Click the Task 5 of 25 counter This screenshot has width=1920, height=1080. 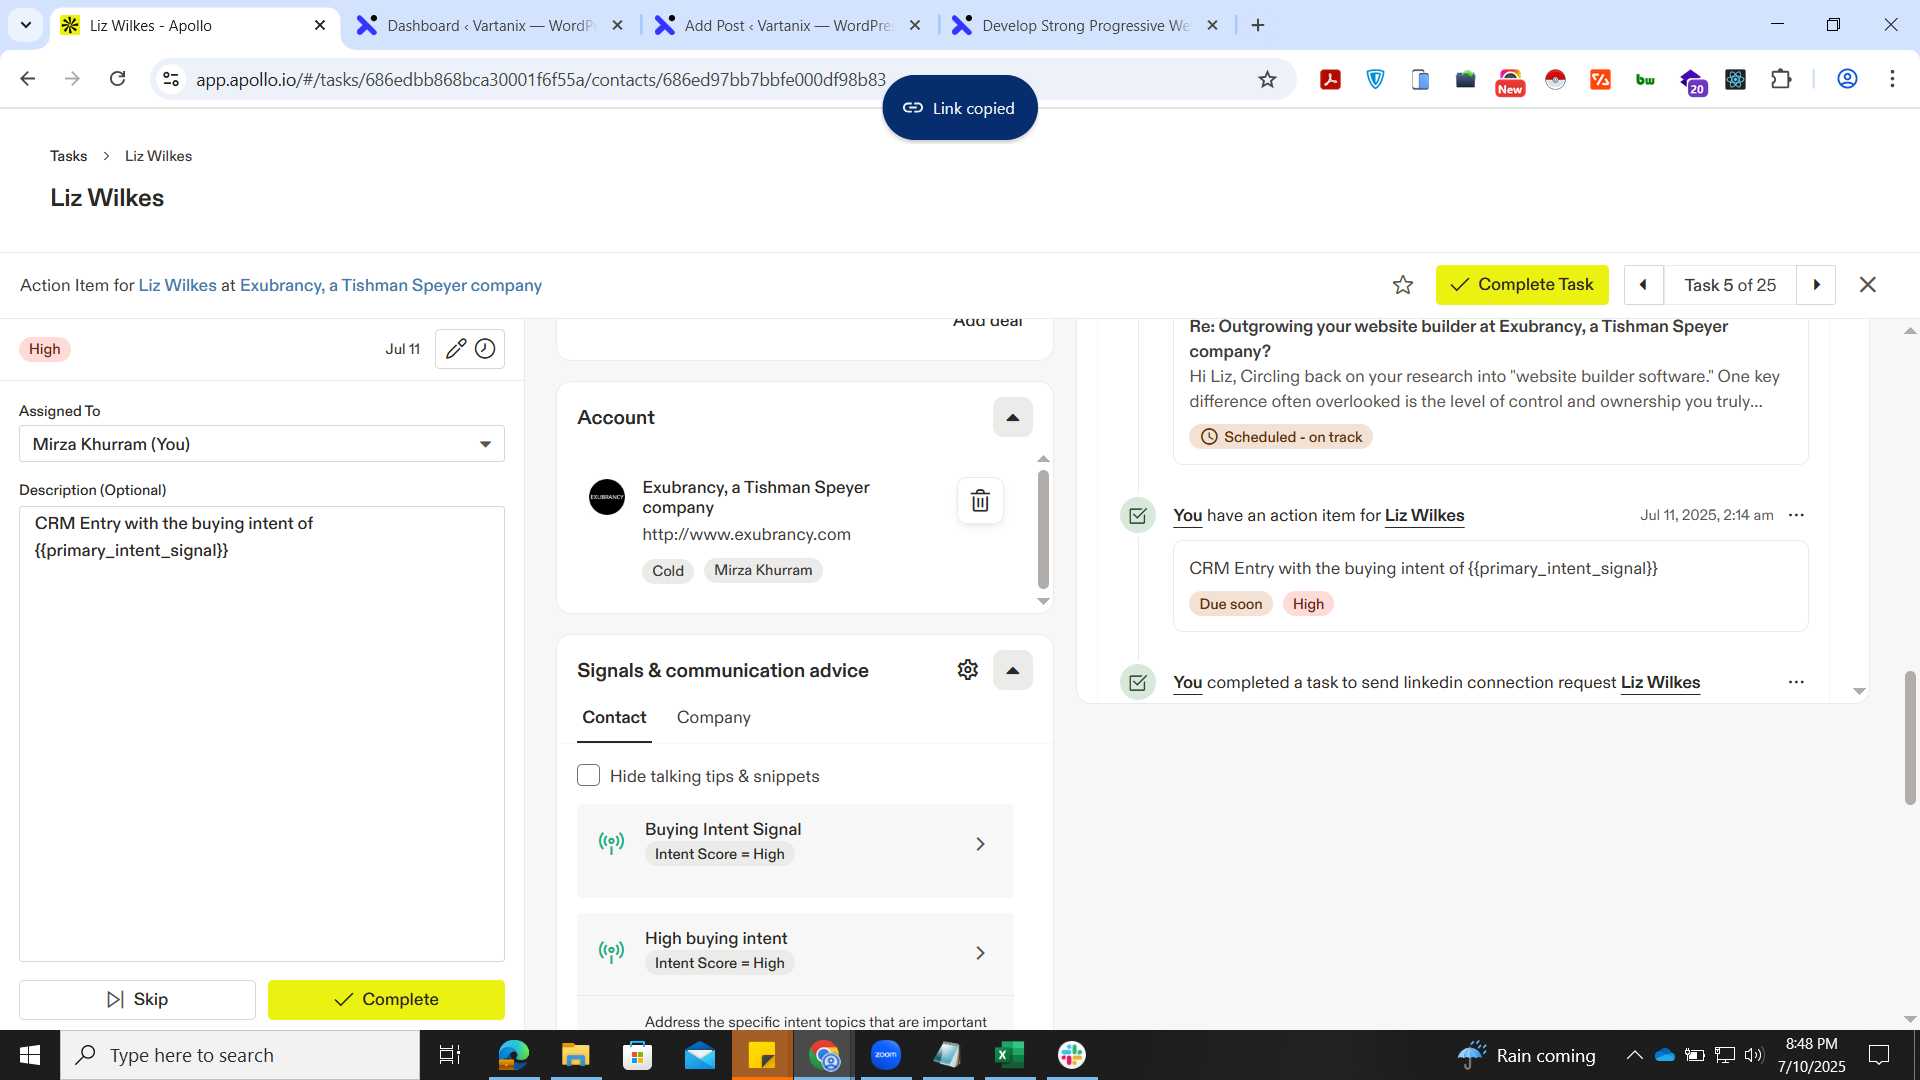pyautogui.click(x=1730, y=285)
